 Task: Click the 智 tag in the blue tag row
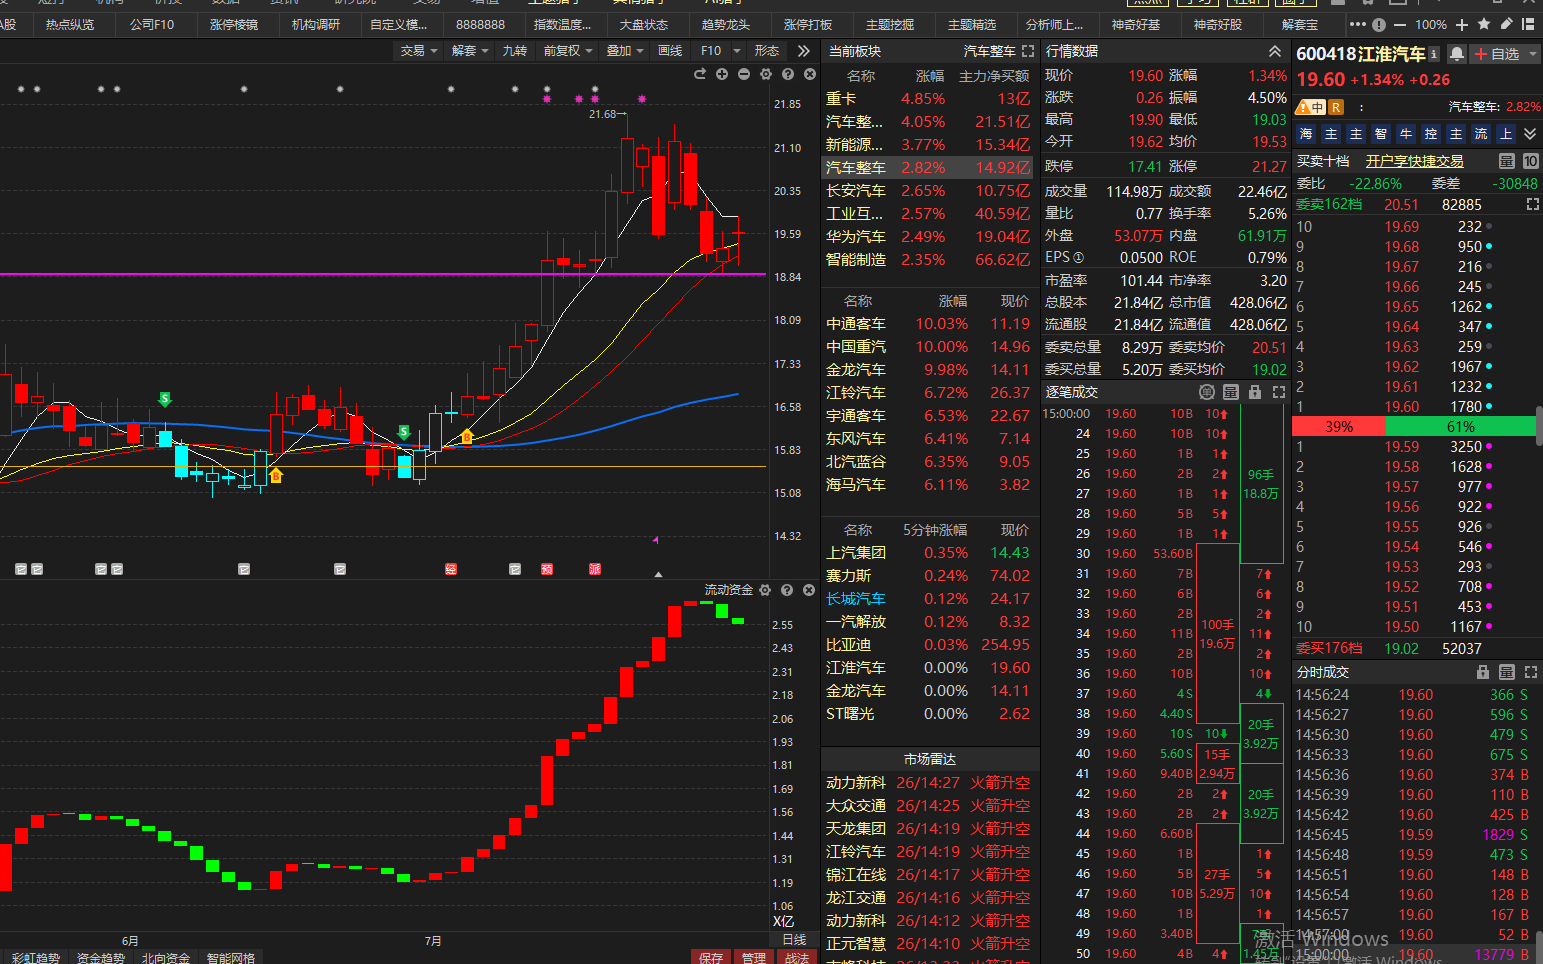tap(1381, 134)
